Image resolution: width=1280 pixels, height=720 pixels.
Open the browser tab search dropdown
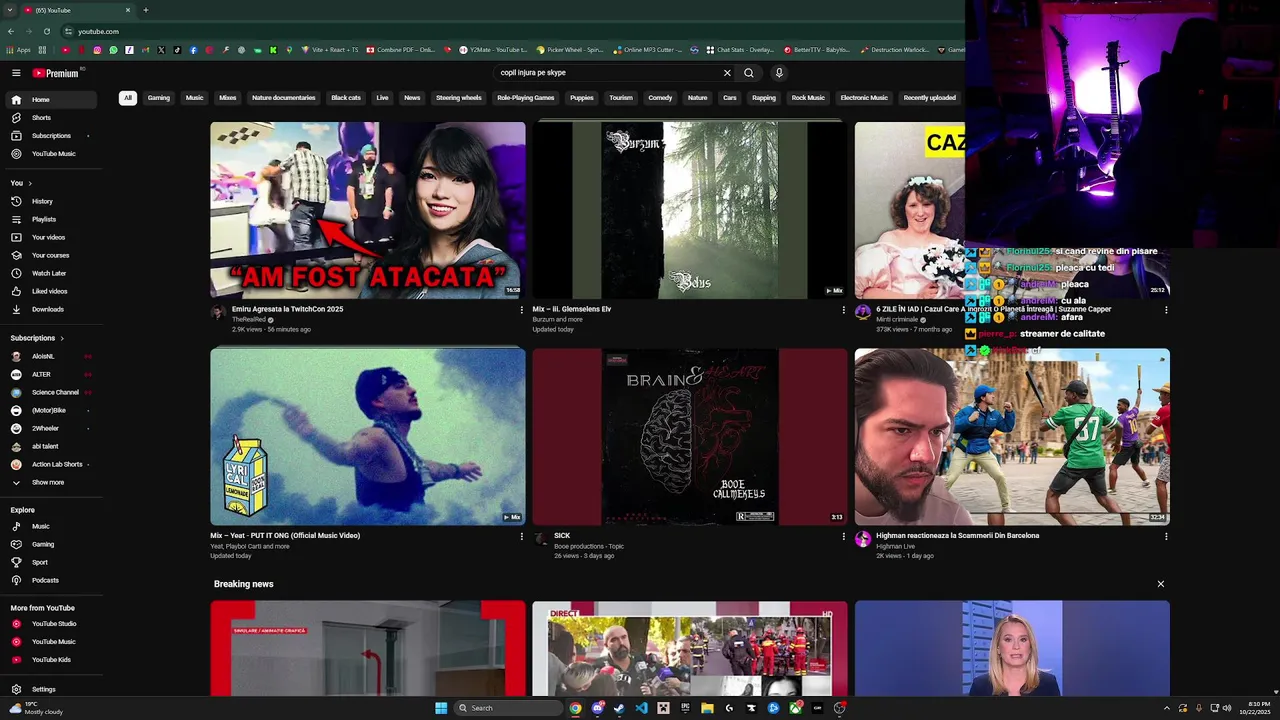point(10,10)
